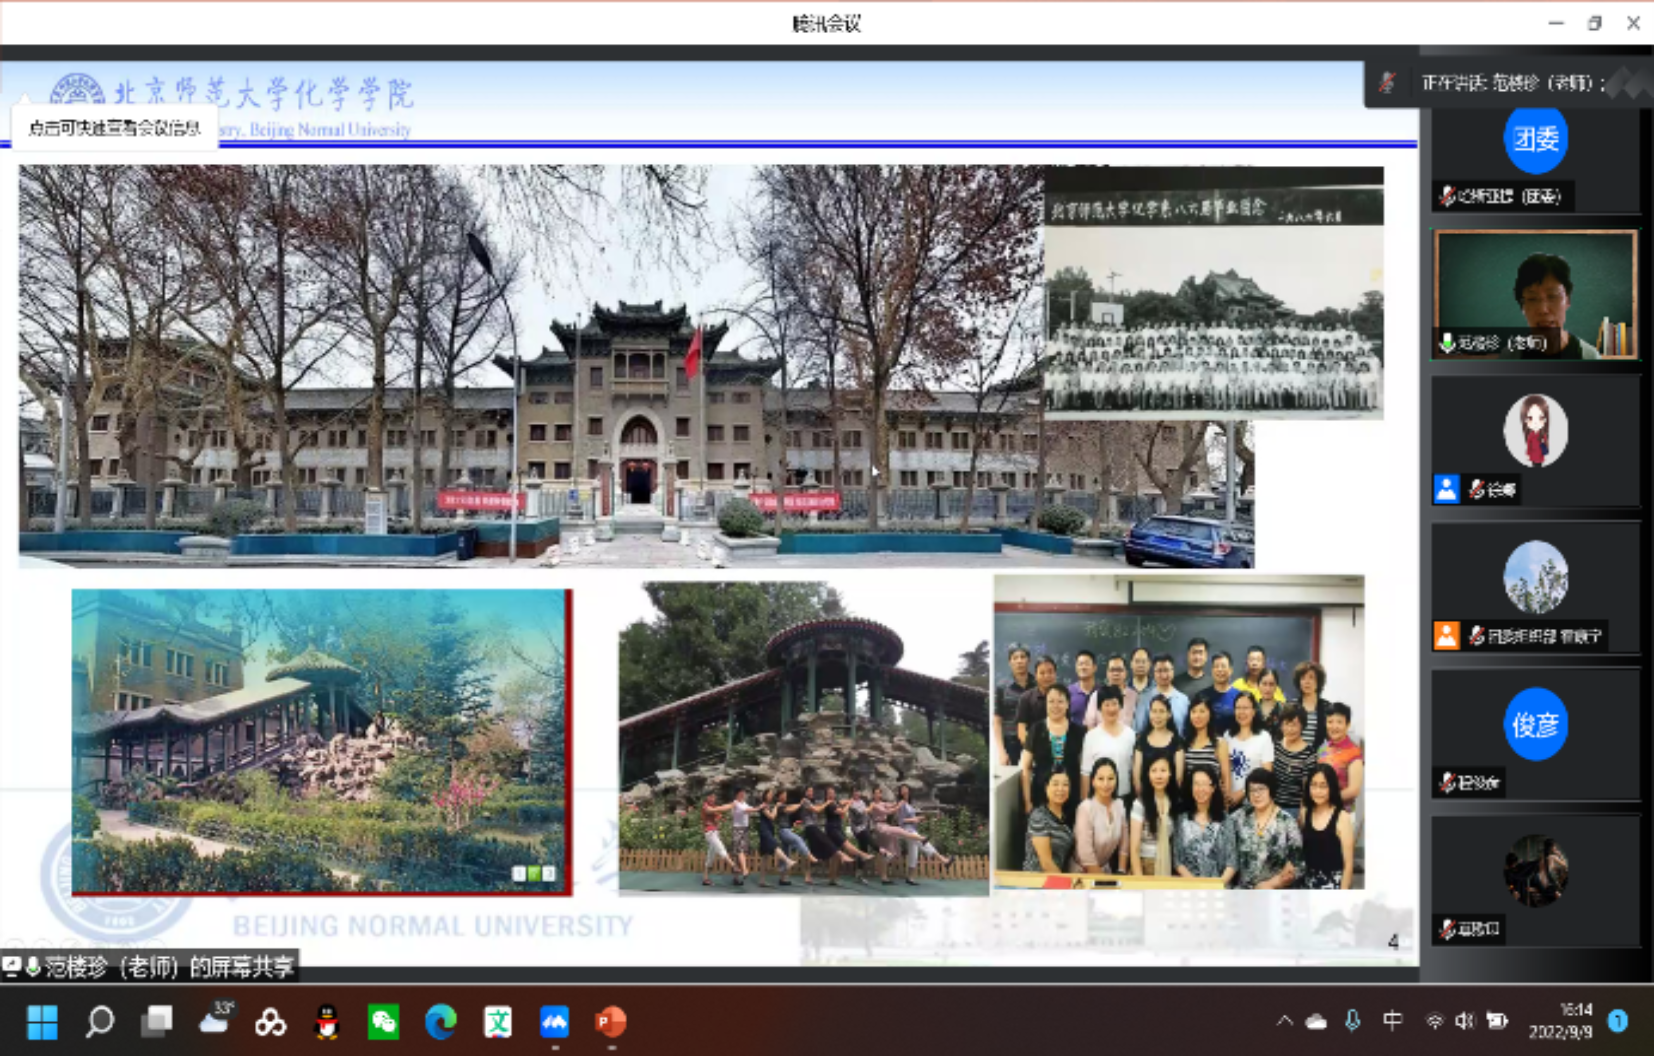1654x1057 pixels.
Task: Select 范楼珍's webcam video thumbnail
Action: point(1535,293)
